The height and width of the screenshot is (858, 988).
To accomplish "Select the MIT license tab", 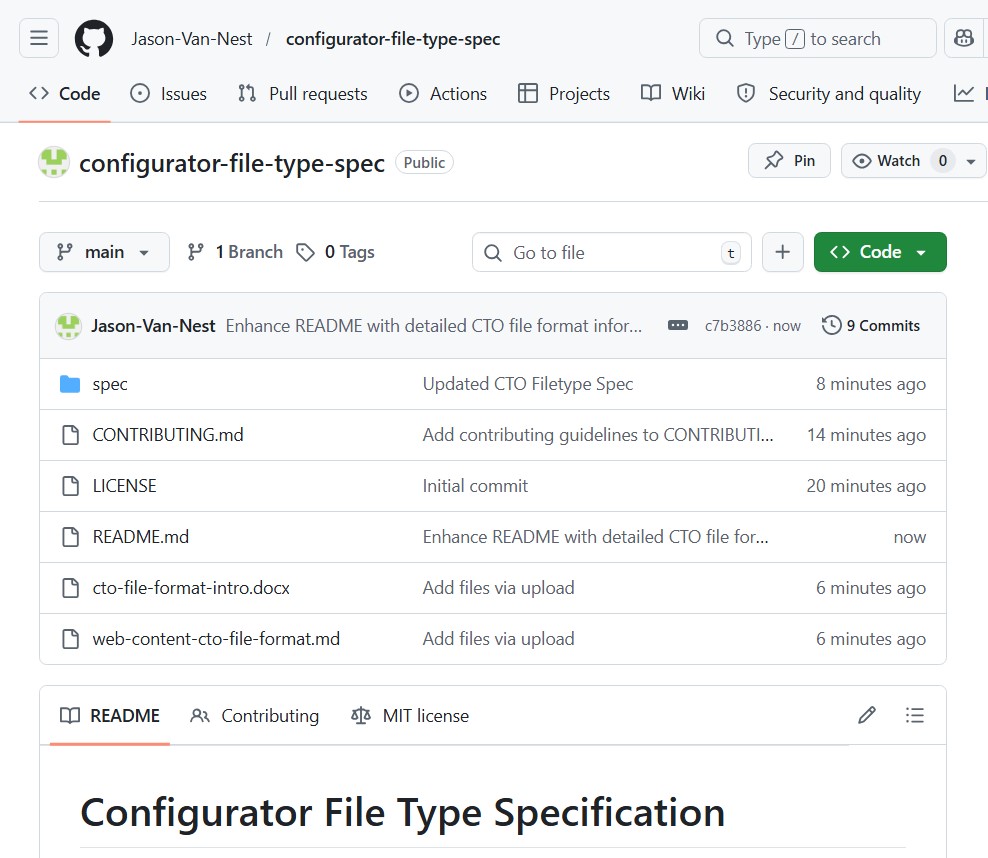I will 410,715.
